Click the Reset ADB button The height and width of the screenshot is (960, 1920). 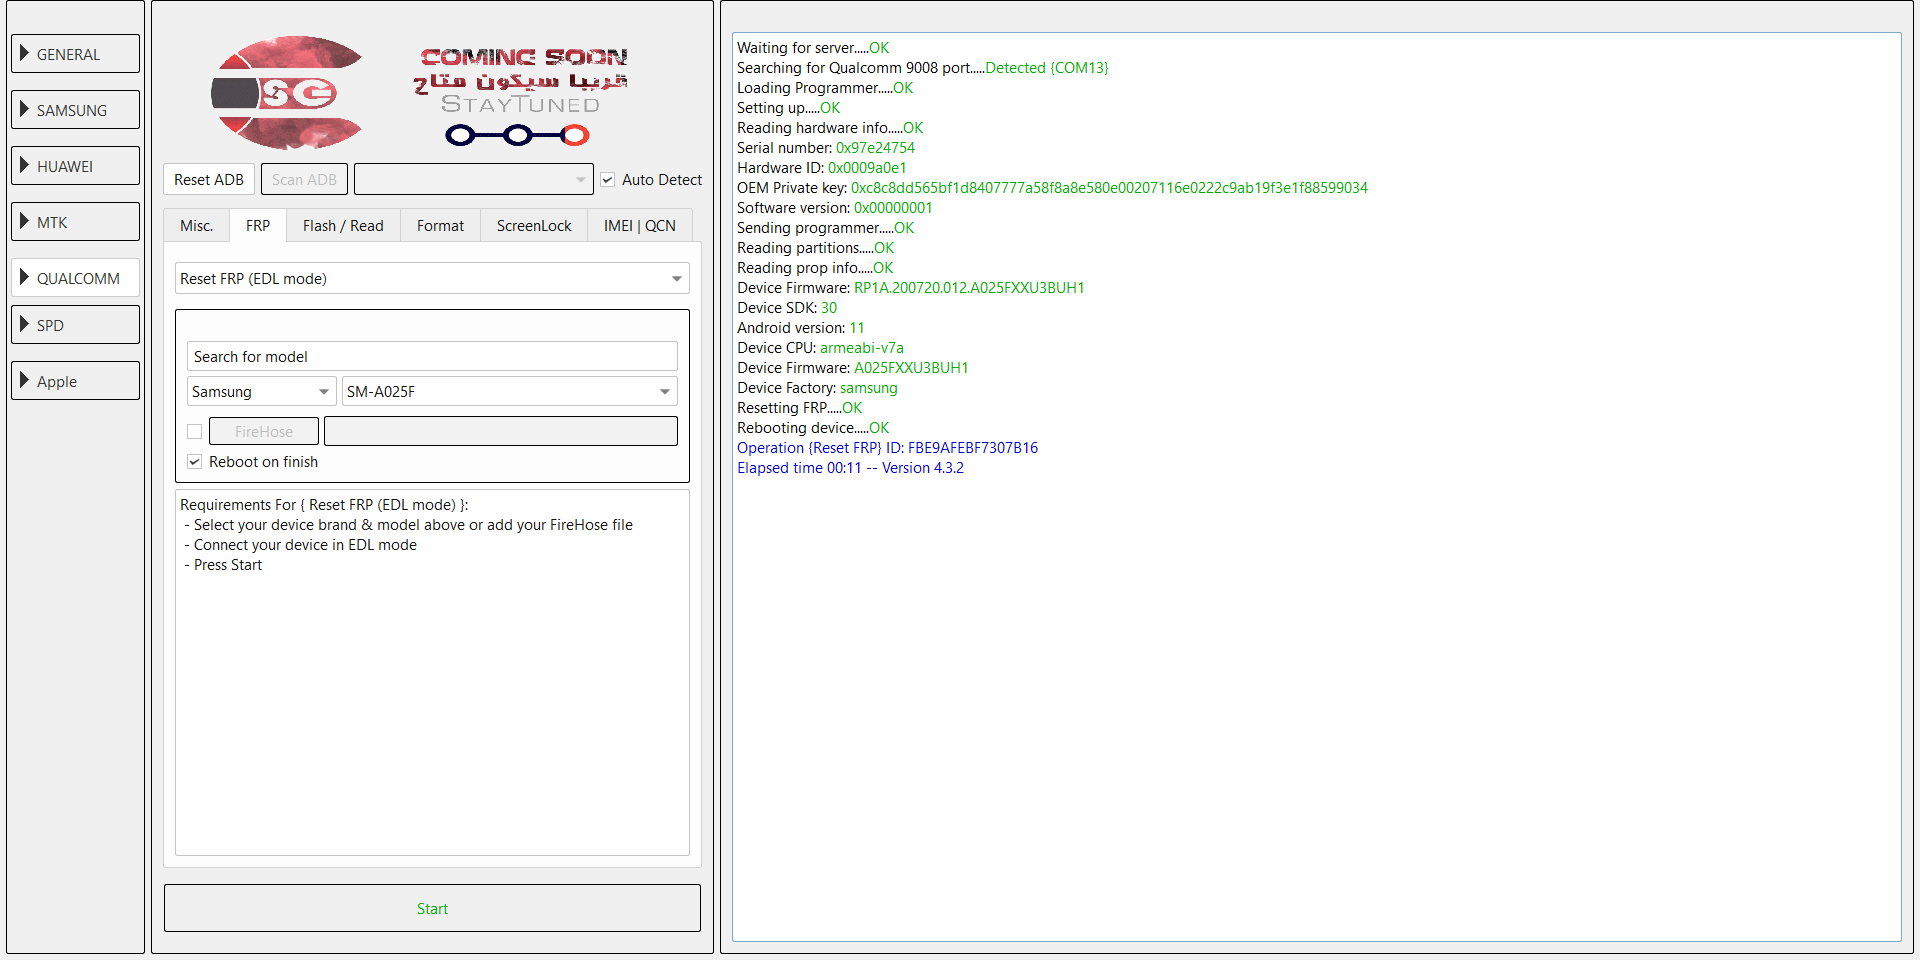[x=208, y=179]
